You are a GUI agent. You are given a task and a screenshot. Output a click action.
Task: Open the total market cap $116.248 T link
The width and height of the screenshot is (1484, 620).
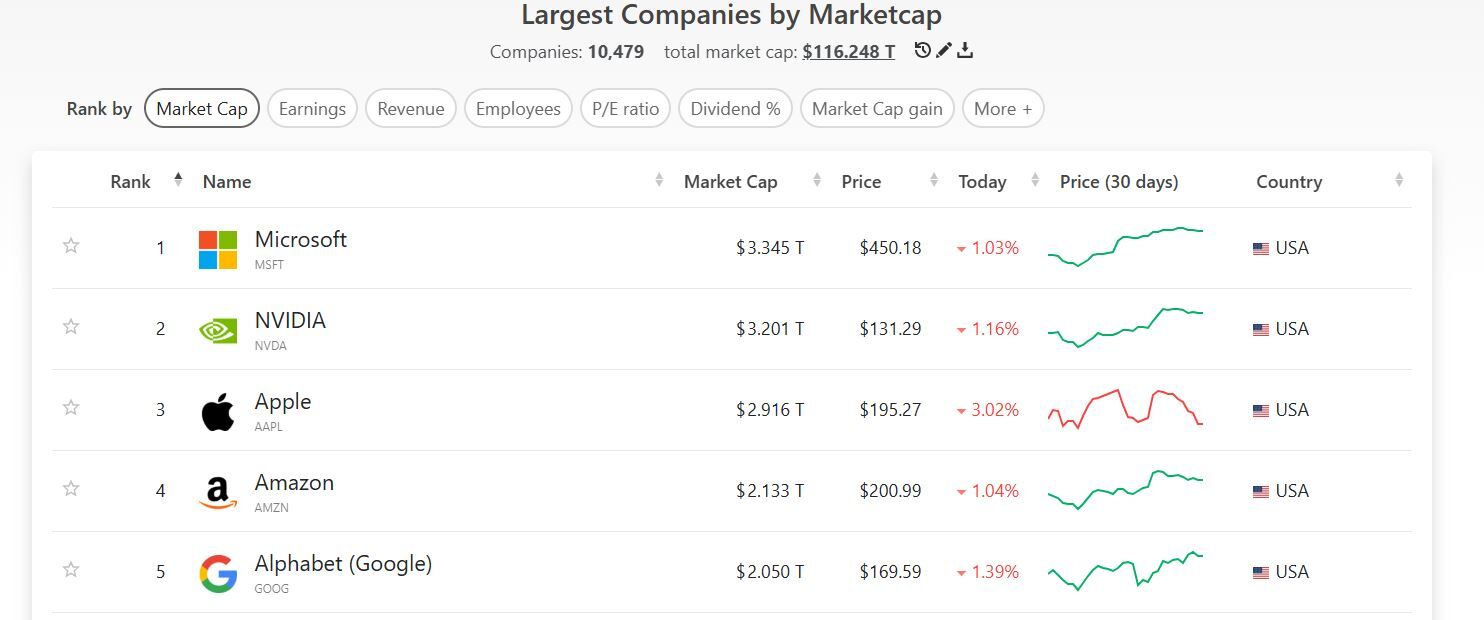point(848,51)
